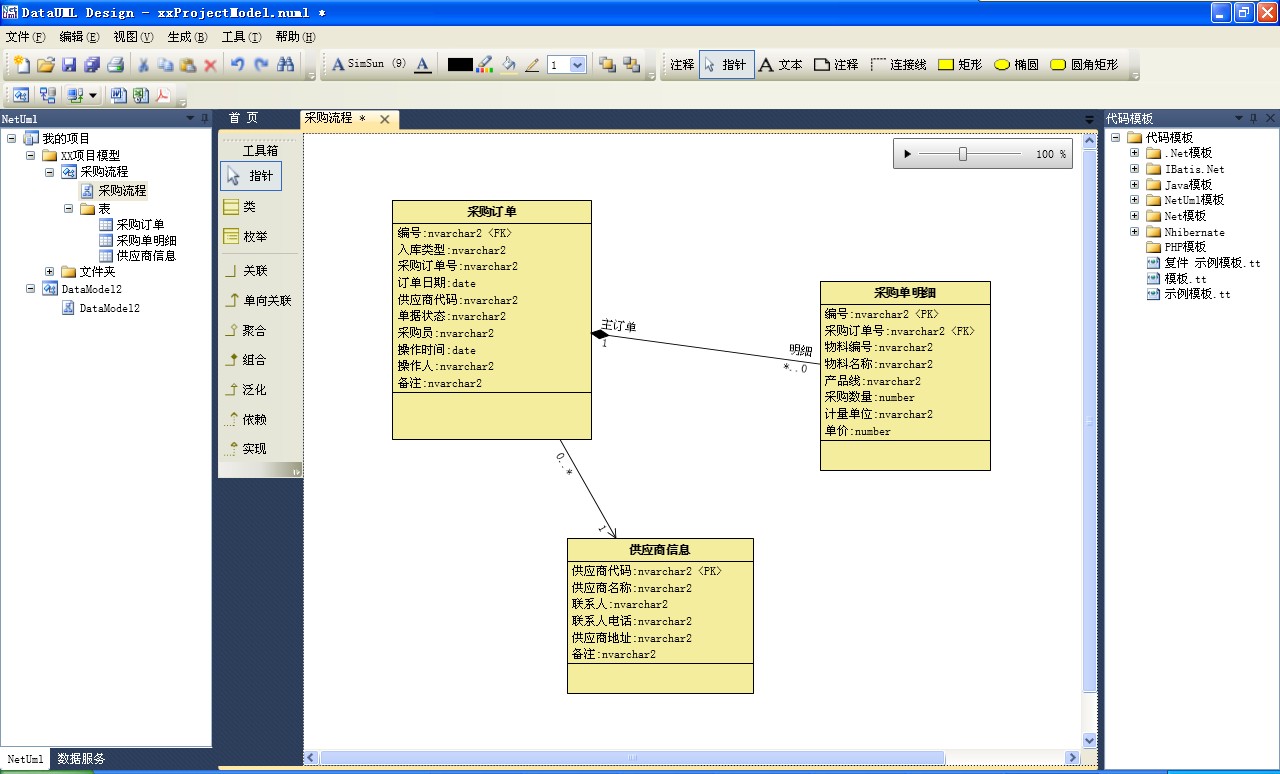Expand the IBatis.Net template folder

(1135, 169)
